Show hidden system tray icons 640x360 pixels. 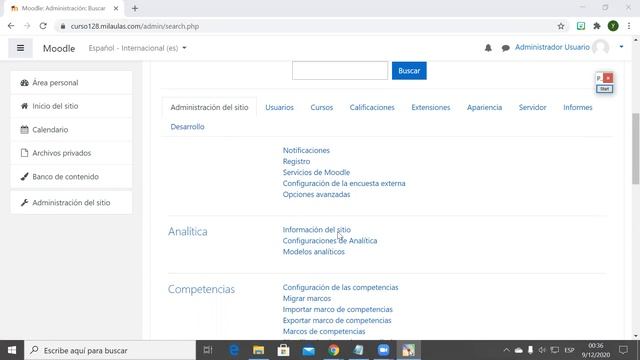507,350
